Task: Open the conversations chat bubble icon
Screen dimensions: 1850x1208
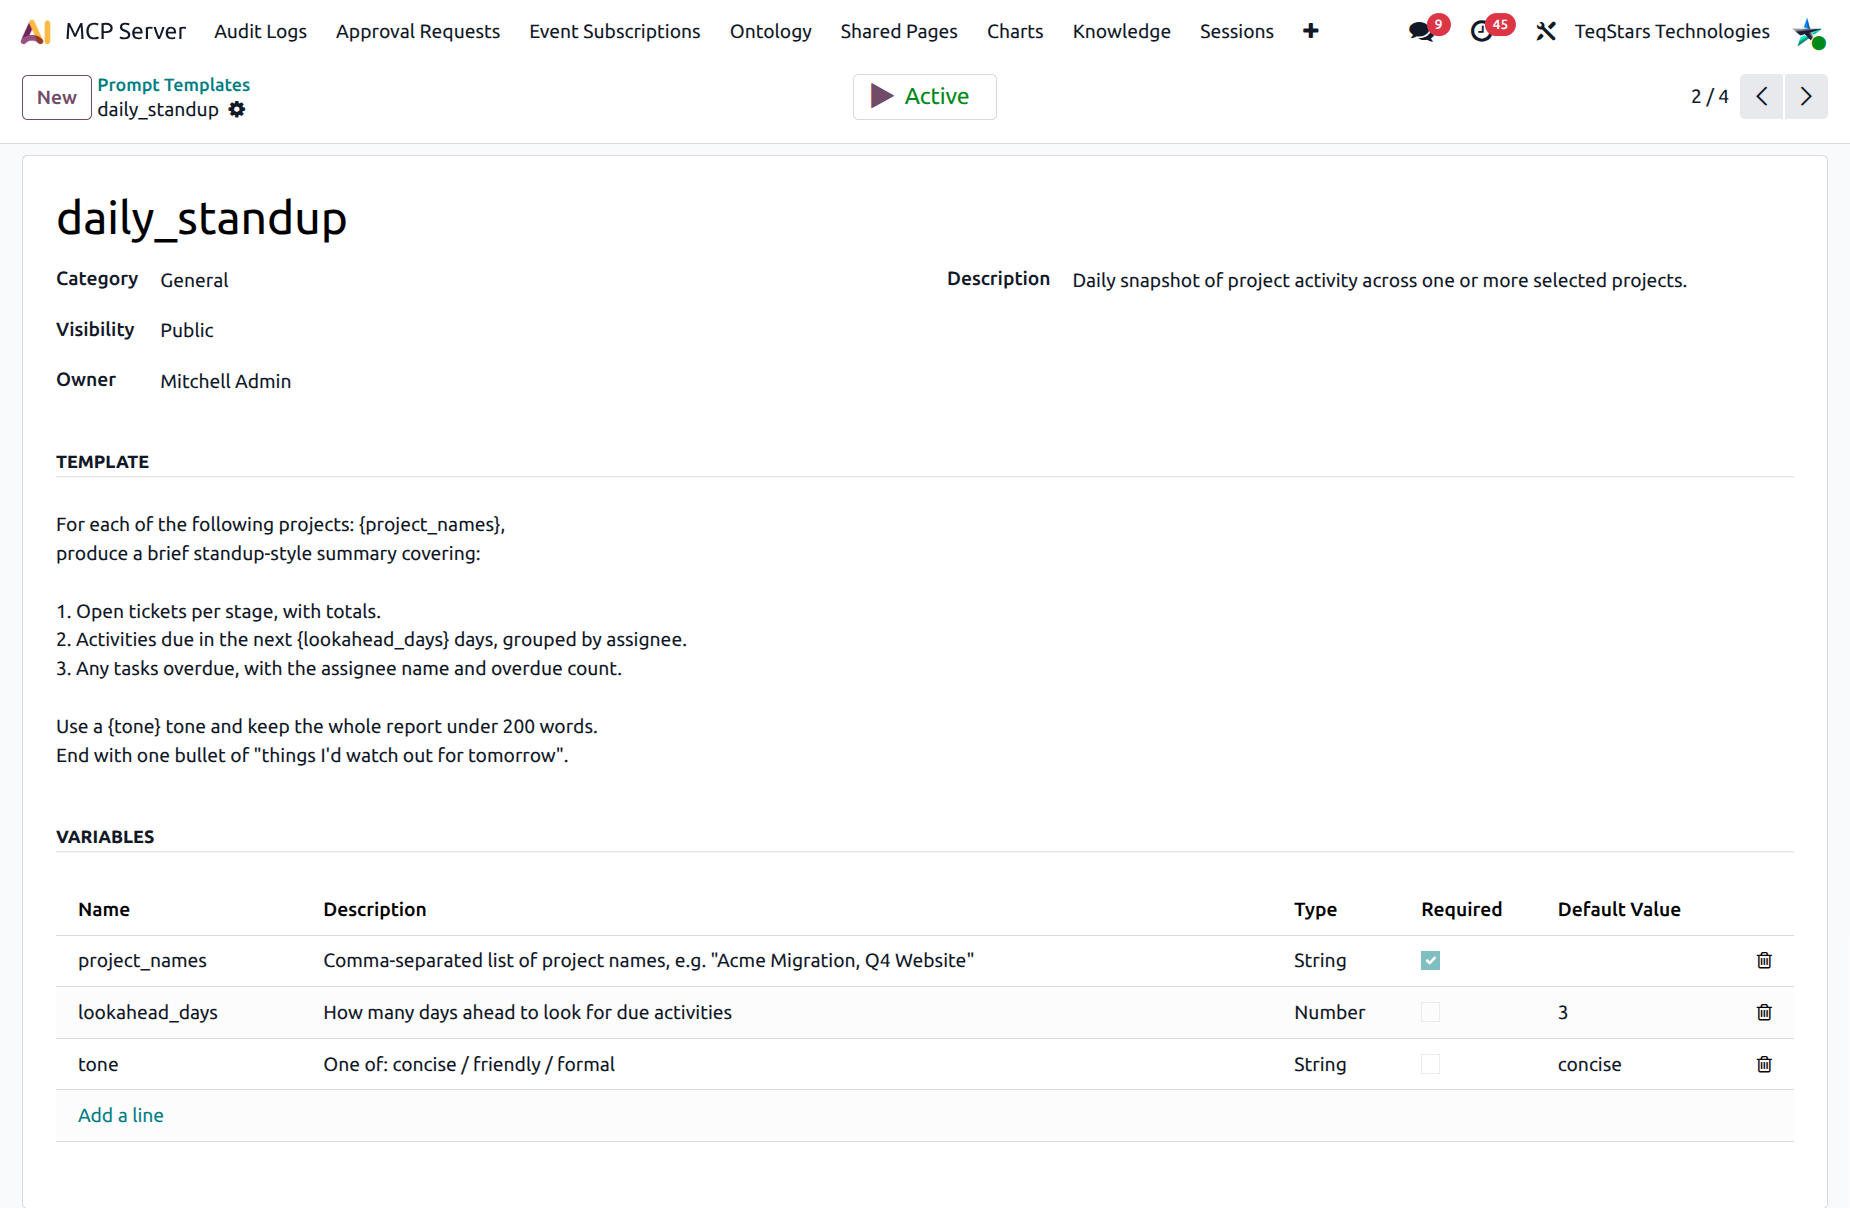Action: point(1421,31)
